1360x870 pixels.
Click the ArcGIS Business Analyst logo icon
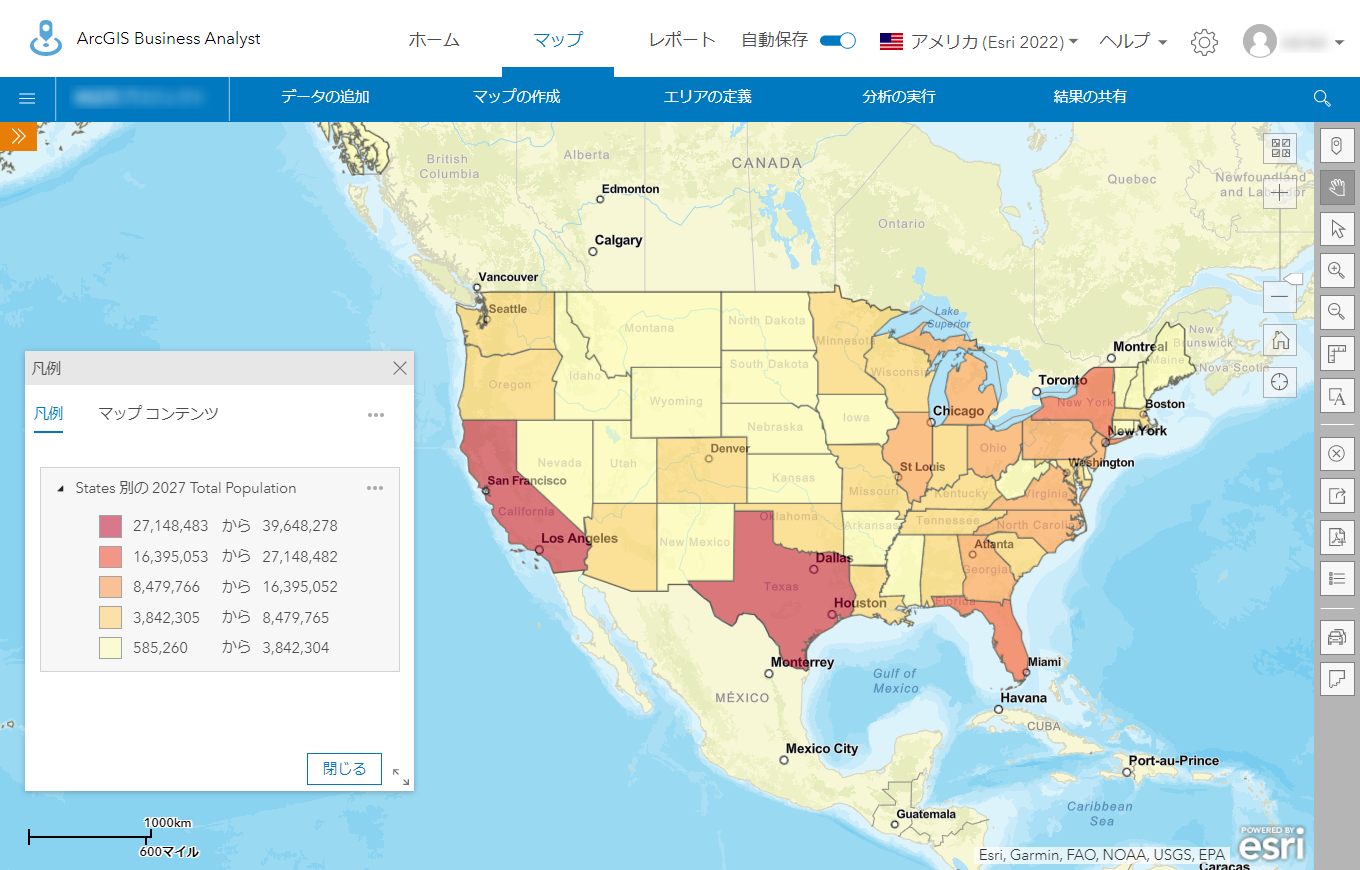pyautogui.click(x=45, y=38)
